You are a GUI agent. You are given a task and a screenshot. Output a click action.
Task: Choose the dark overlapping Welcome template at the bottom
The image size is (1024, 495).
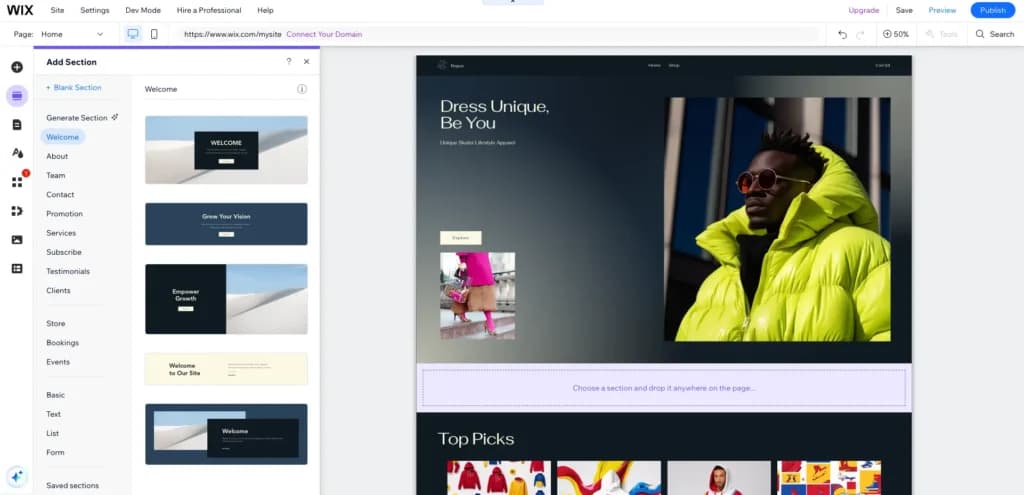(226, 434)
